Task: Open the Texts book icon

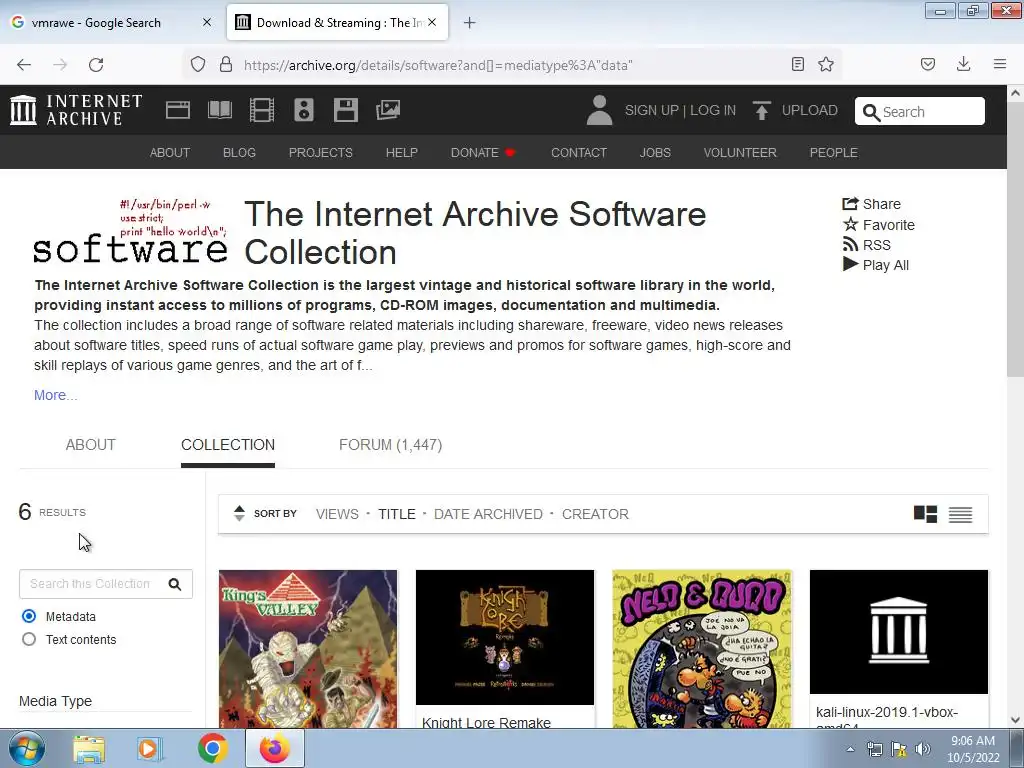Action: (219, 110)
